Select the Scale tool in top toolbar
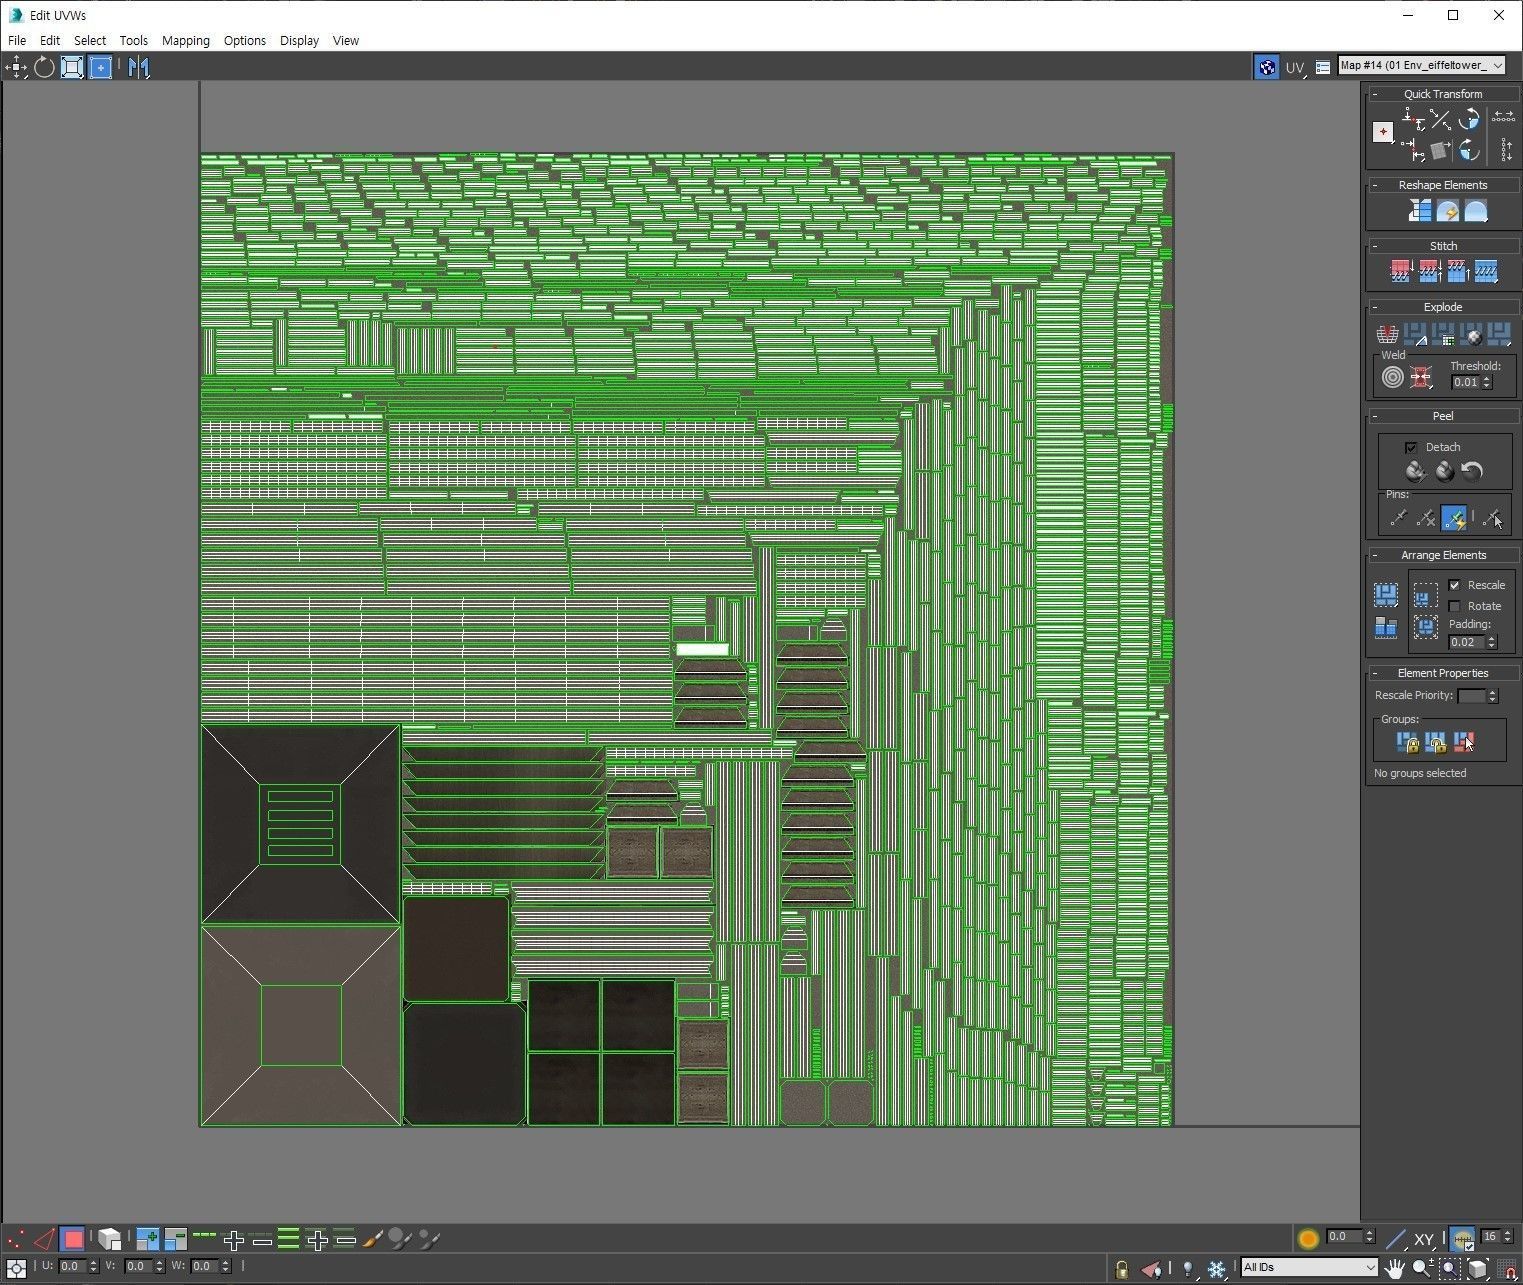This screenshot has height=1285, width=1523. pyautogui.click(x=72, y=67)
